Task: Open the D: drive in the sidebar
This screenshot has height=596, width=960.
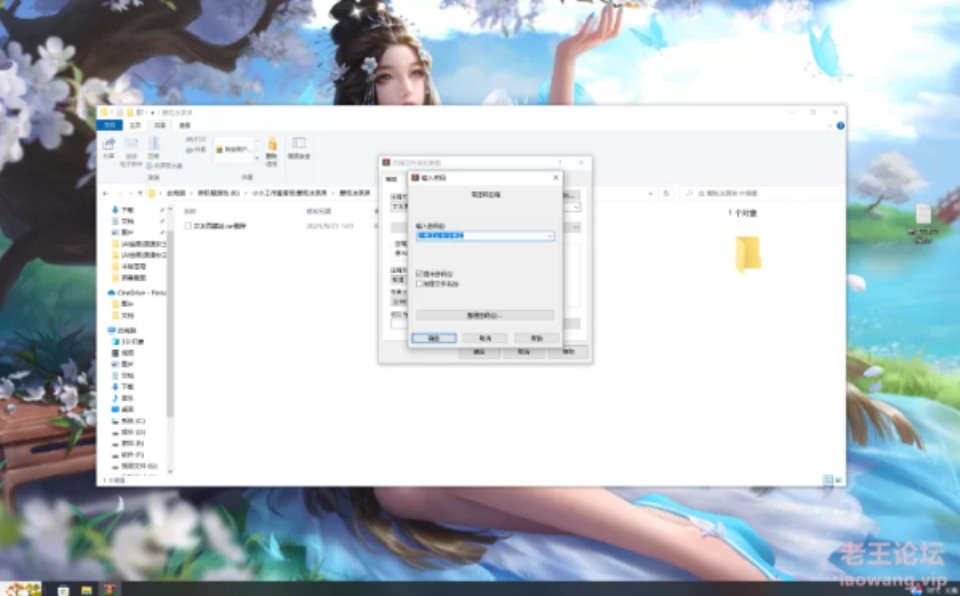Action: 129,432
